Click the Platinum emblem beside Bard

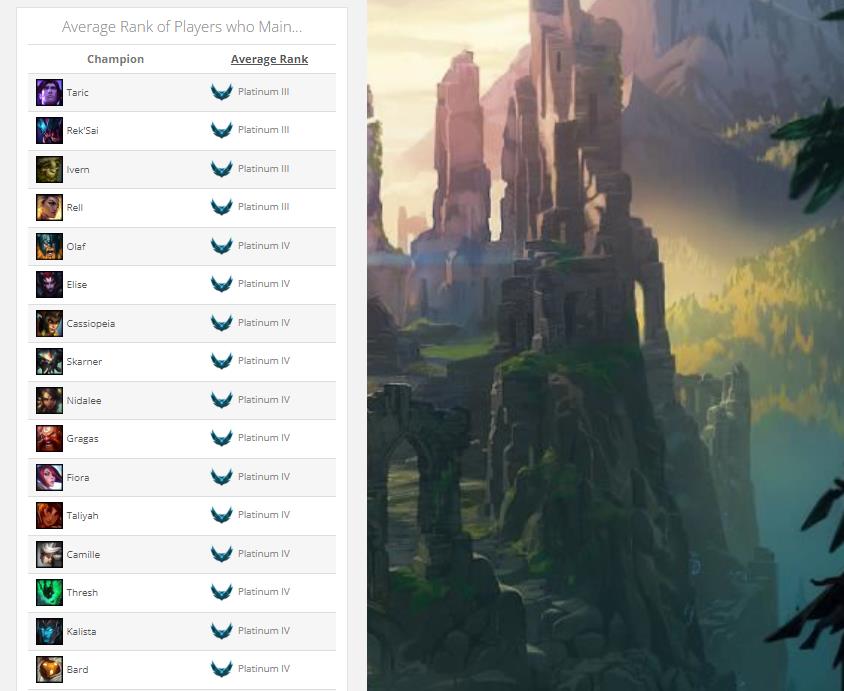(221, 669)
